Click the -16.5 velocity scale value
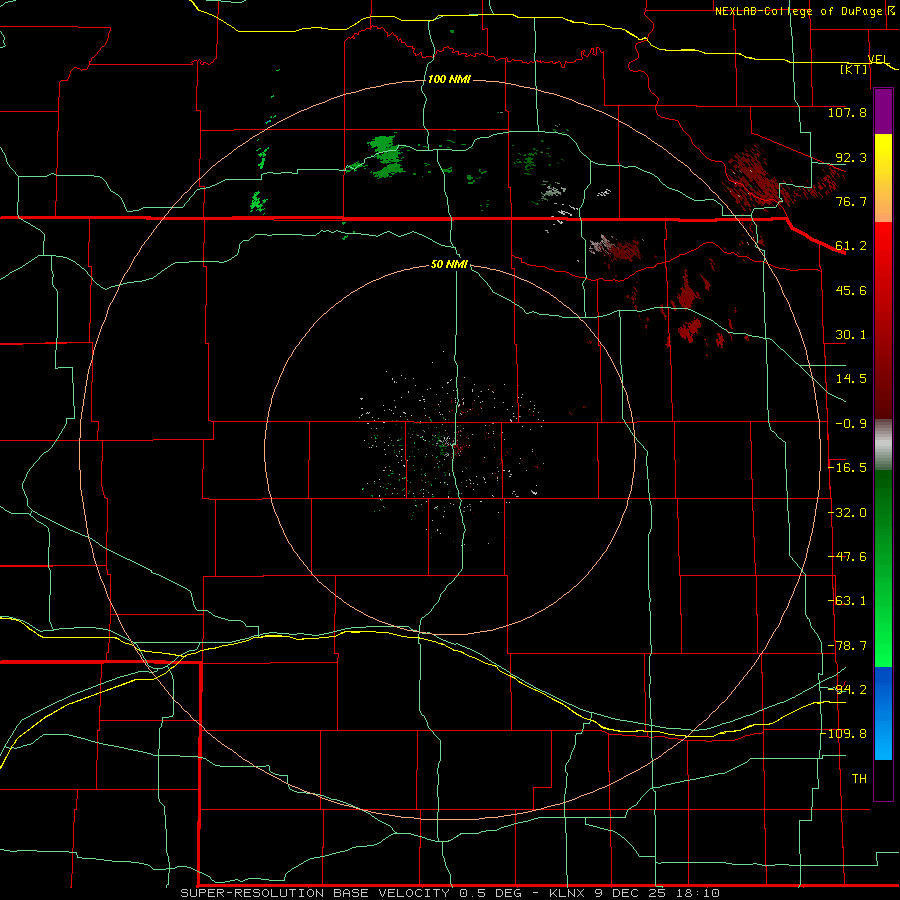 point(847,468)
